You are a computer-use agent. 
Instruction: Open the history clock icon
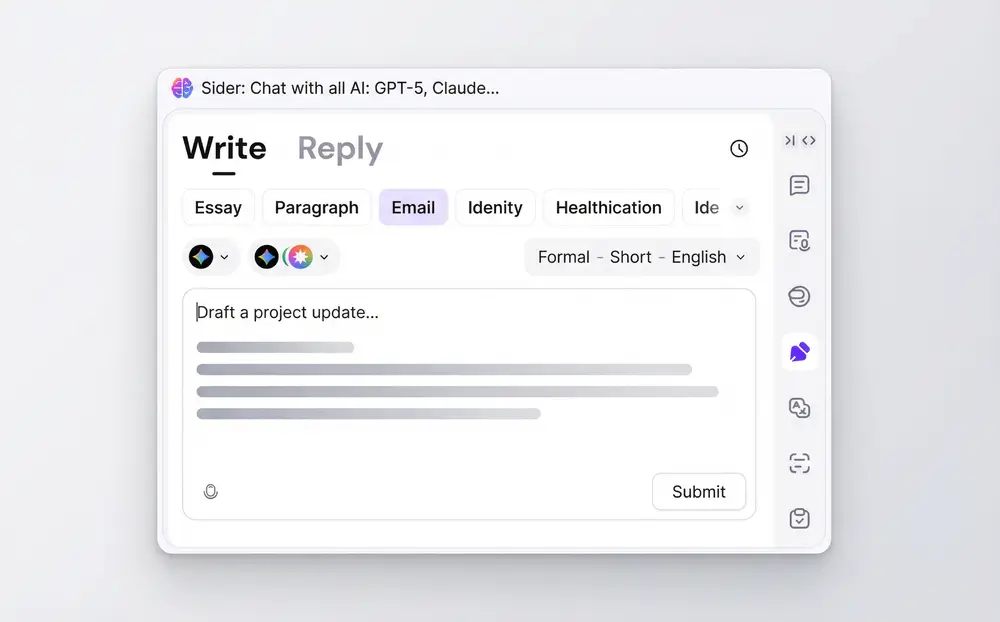click(x=739, y=149)
